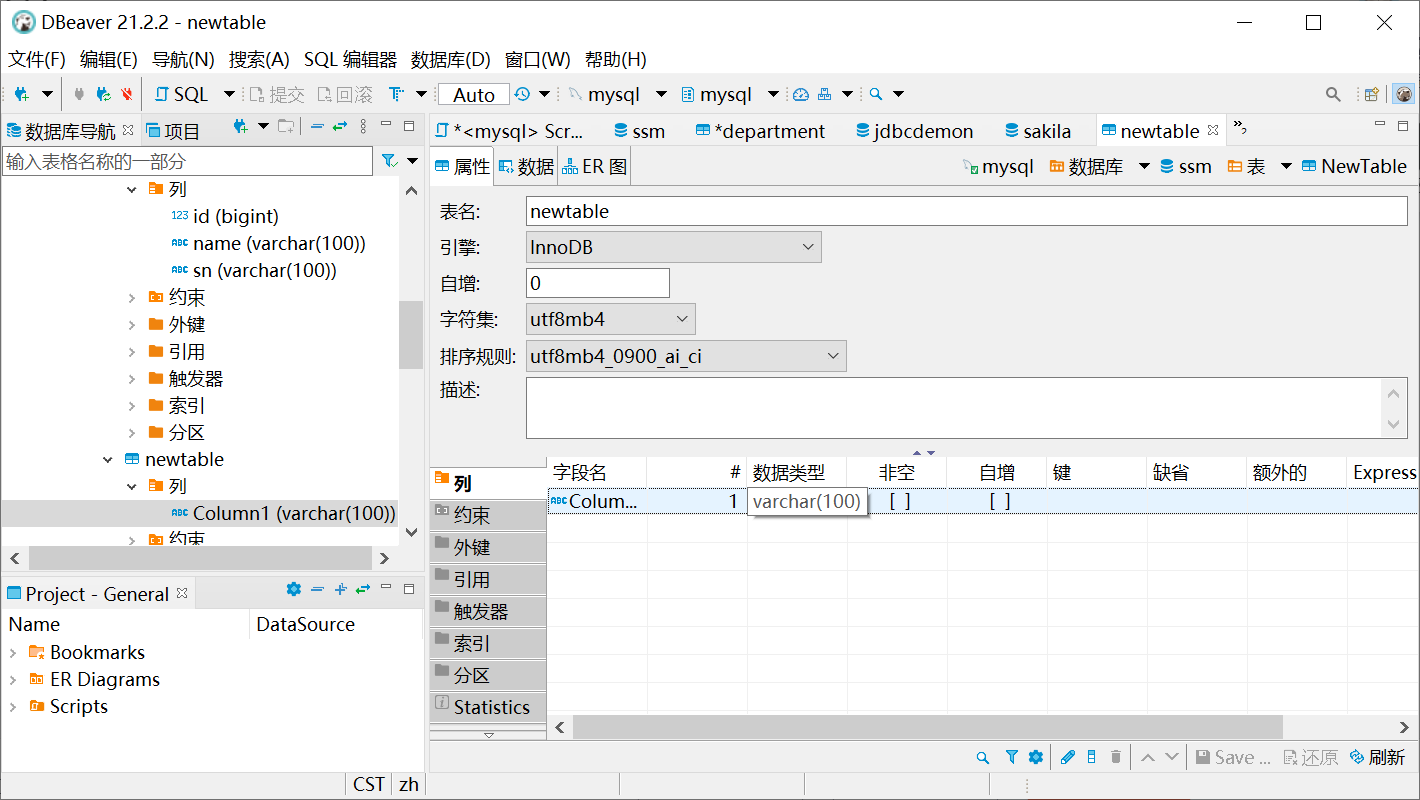Check the 非空 checkbox for Column1
Screen dimensions: 1420x800
pyautogui.click(x=899, y=501)
